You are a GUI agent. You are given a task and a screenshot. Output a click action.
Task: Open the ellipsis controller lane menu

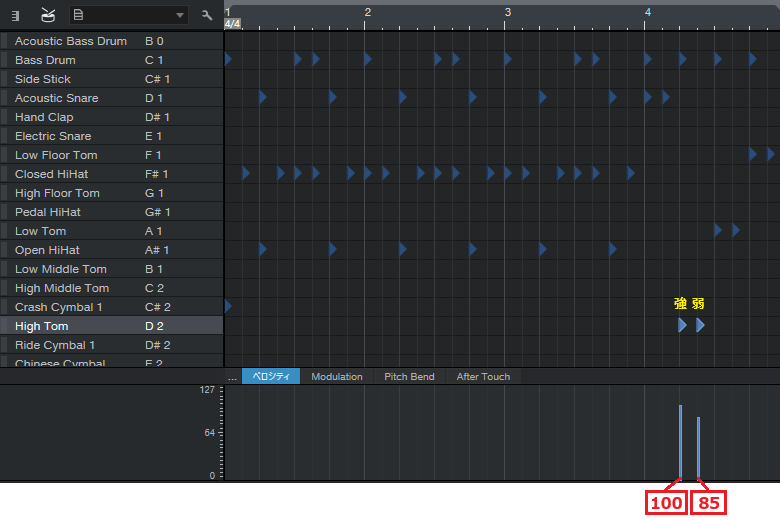(232, 377)
